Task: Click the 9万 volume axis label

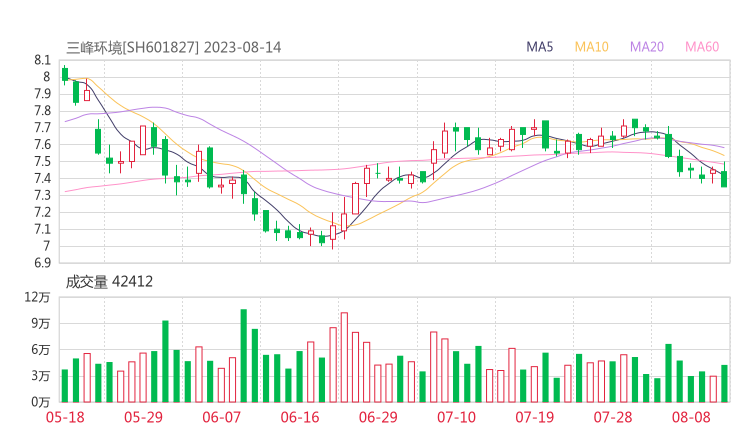Action: coord(41,323)
